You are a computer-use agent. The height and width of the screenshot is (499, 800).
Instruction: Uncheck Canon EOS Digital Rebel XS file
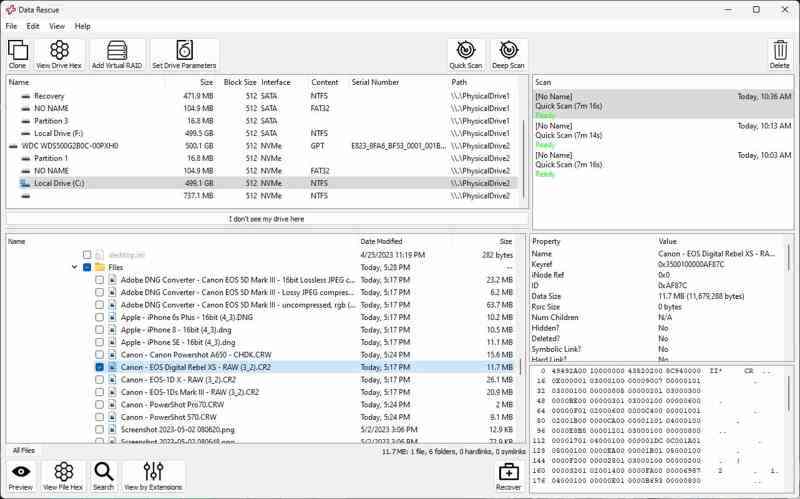pos(99,367)
